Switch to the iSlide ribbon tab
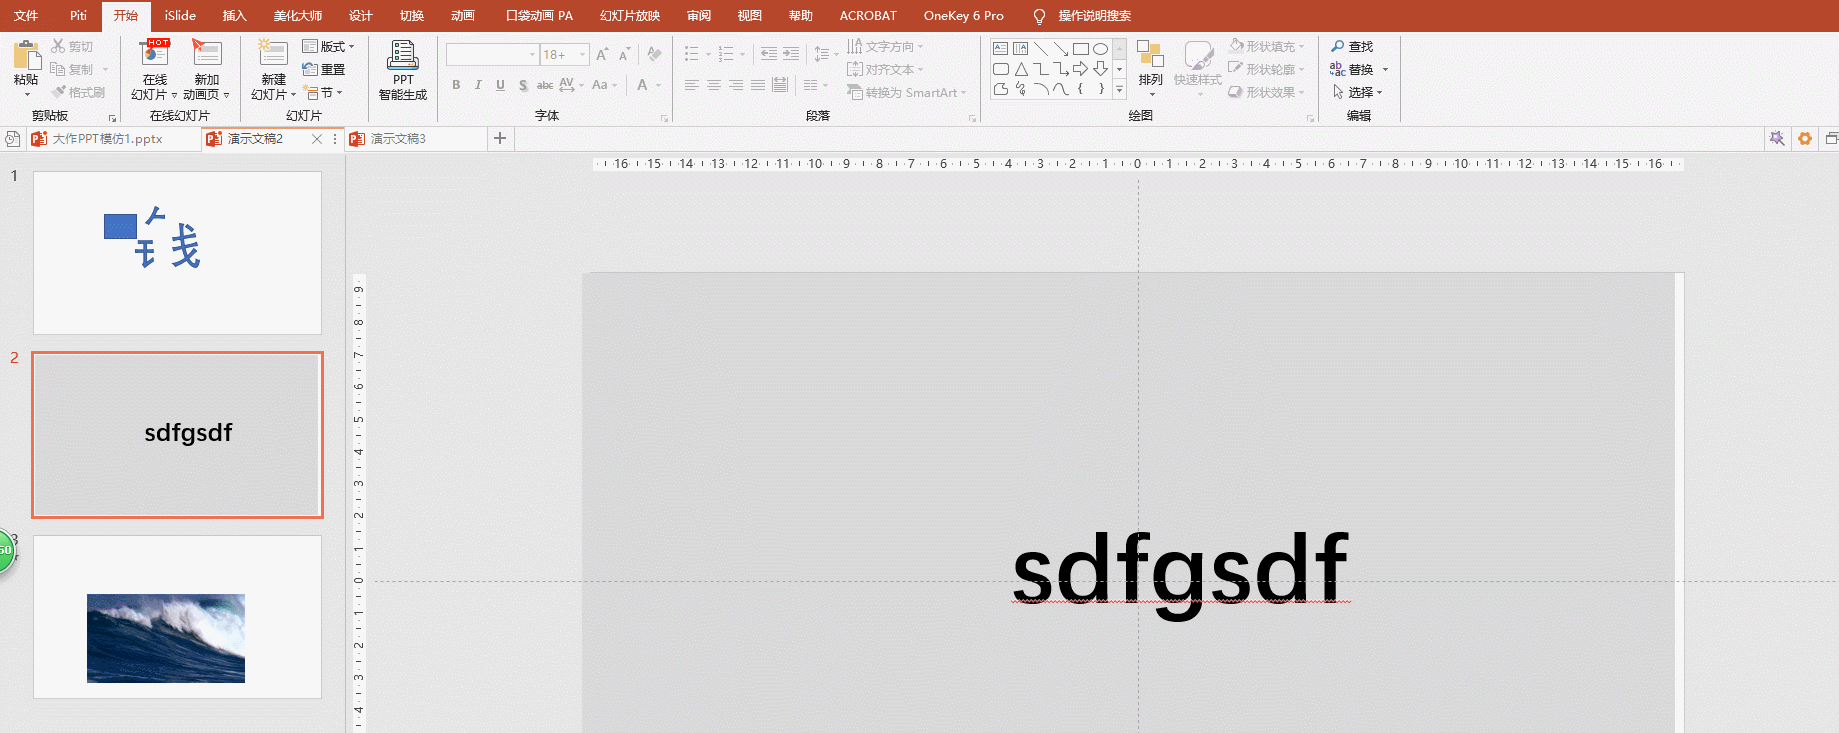Image resolution: width=1839 pixels, height=733 pixels. click(180, 15)
